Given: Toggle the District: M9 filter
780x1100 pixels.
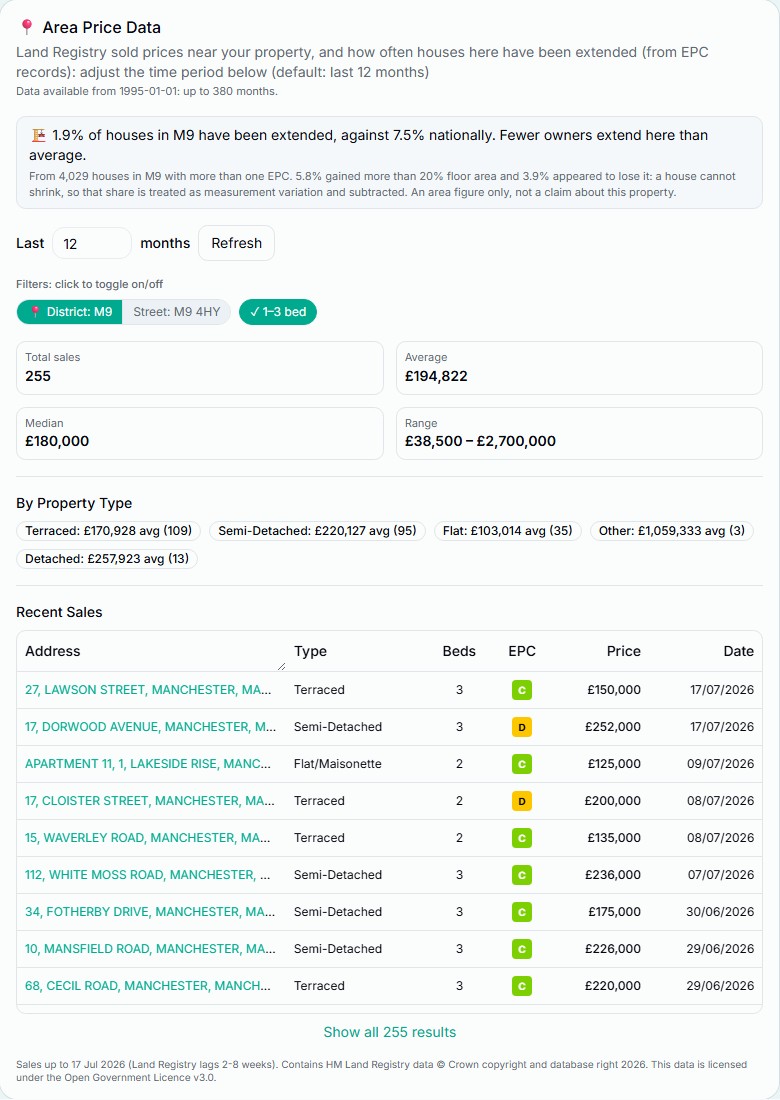Looking at the screenshot, I should (x=69, y=312).
